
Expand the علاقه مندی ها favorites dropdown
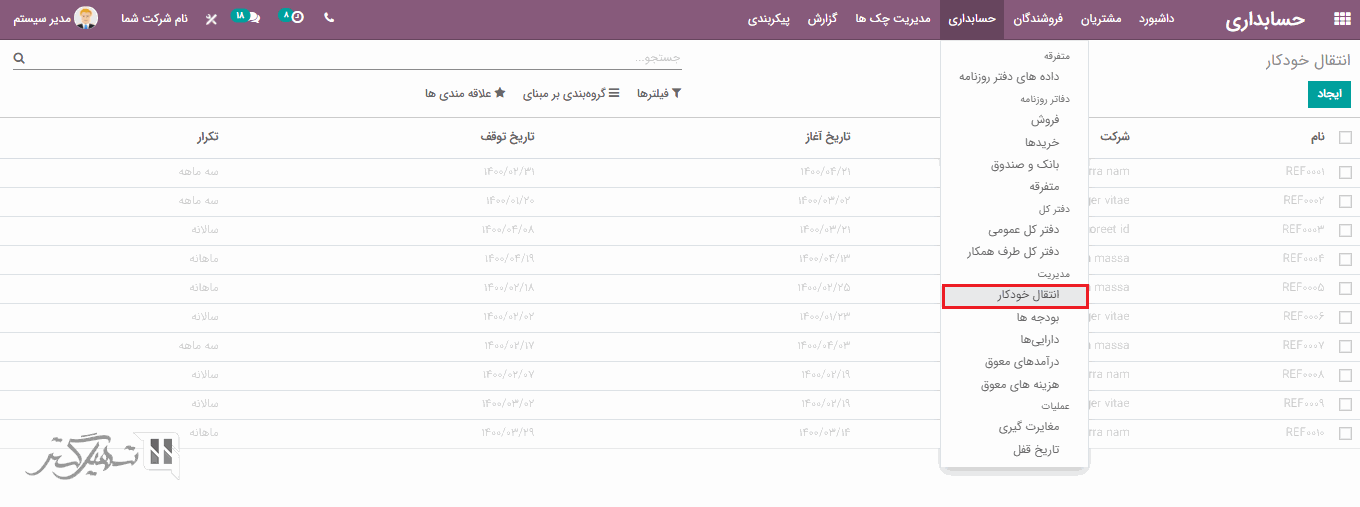(465, 93)
